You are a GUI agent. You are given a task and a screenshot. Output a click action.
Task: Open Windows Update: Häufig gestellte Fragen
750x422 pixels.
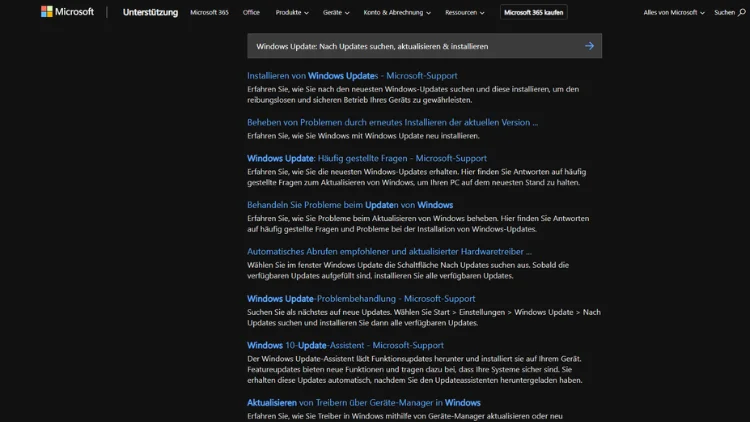pyautogui.click(x=367, y=158)
